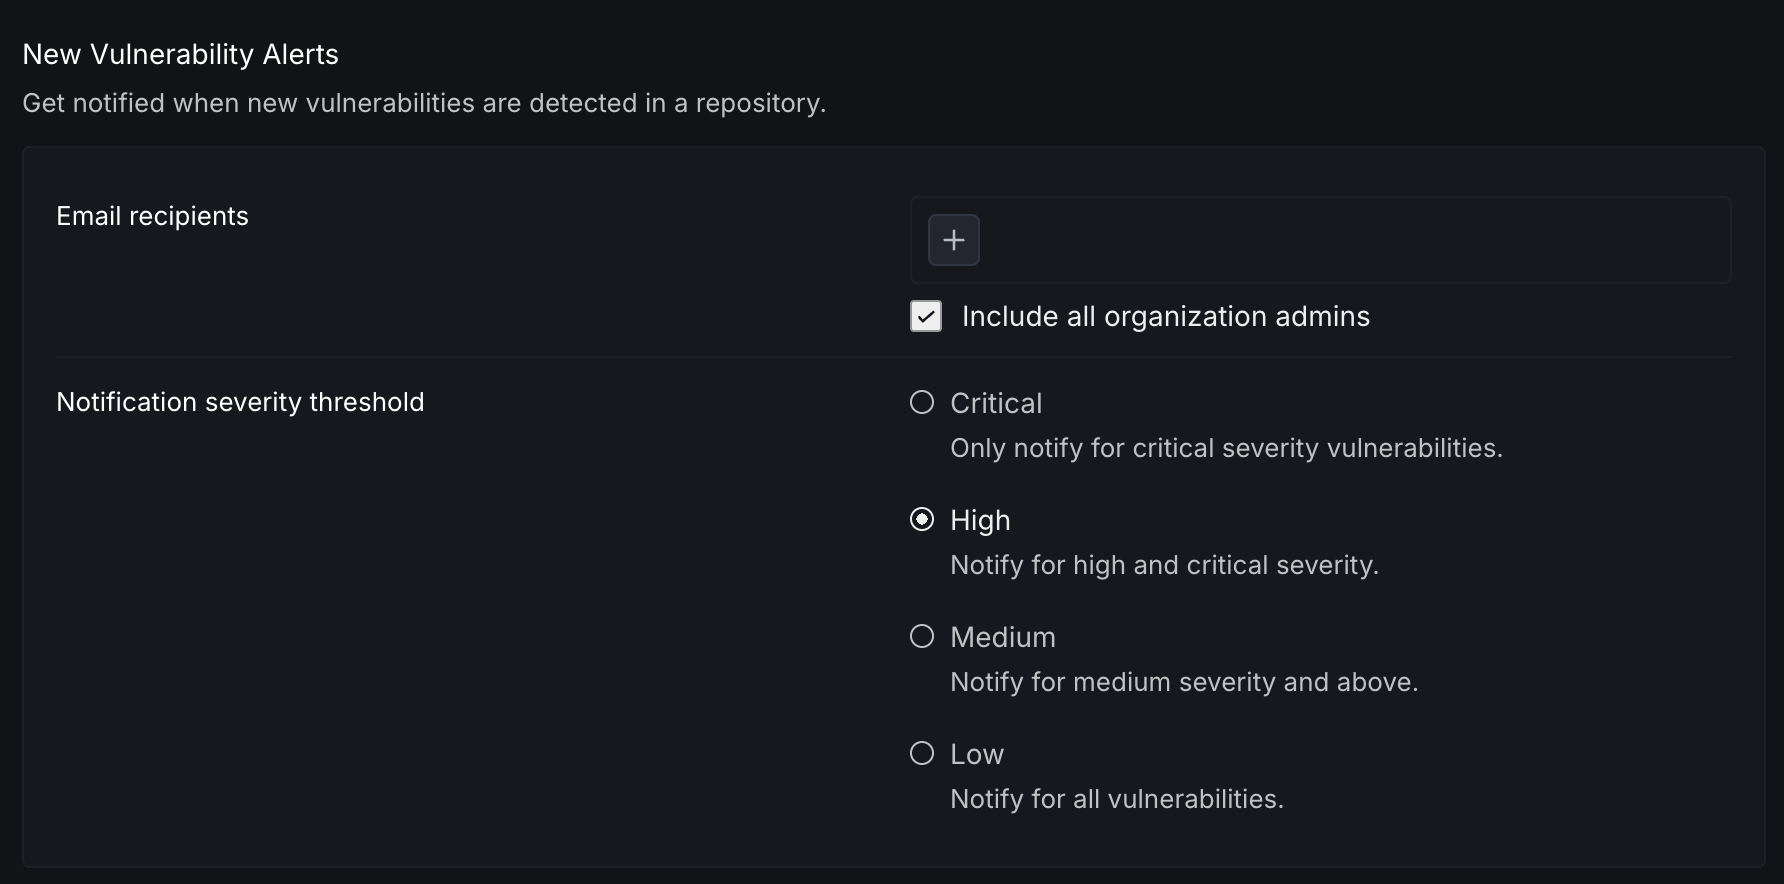Click the "Get notified when new vulnerabilities" subtitle
The width and height of the screenshot is (1784, 884).
[424, 103]
